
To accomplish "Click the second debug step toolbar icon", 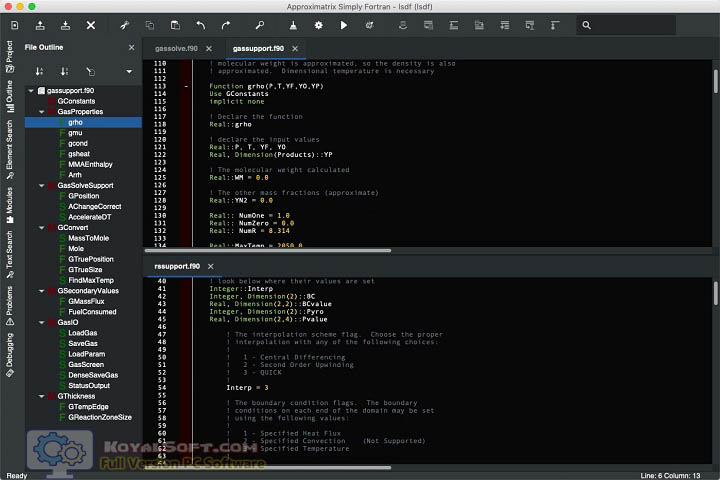I will point(428,25).
